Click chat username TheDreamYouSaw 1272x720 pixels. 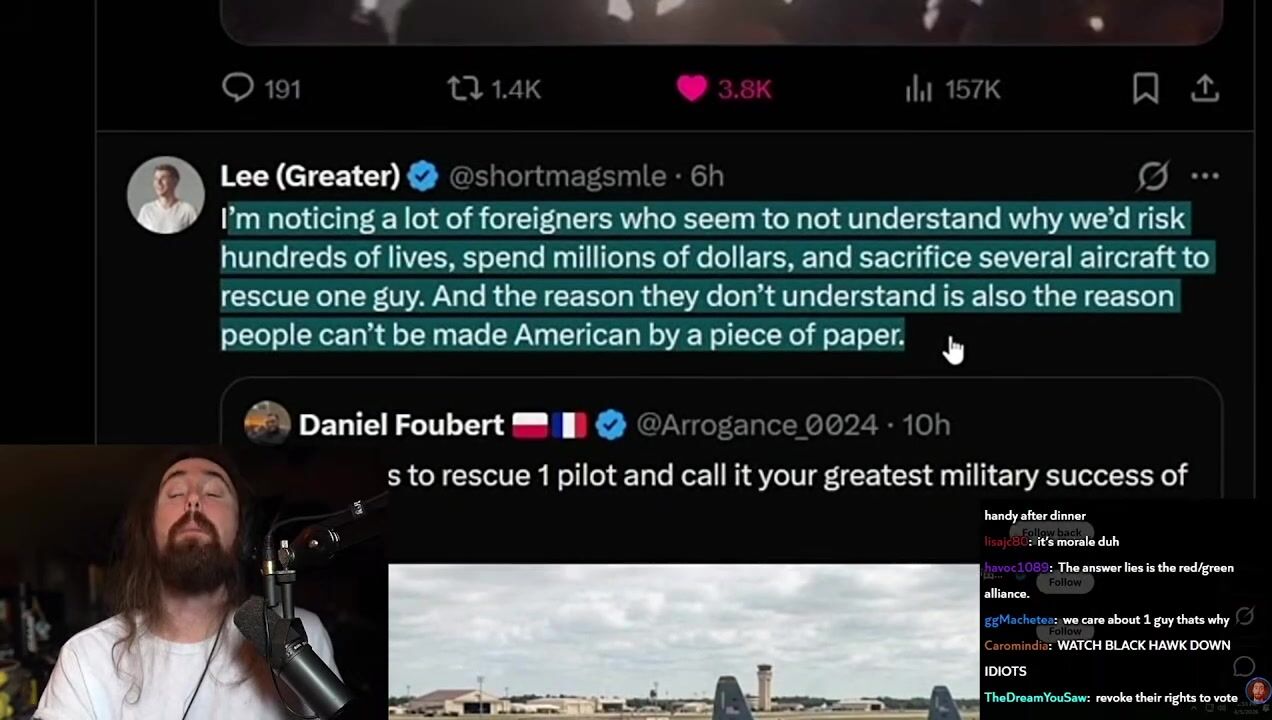coord(1035,697)
